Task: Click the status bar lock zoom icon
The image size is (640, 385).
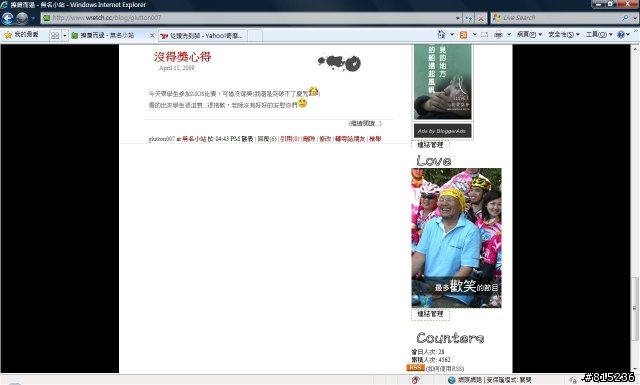Action: tap(573, 381)
